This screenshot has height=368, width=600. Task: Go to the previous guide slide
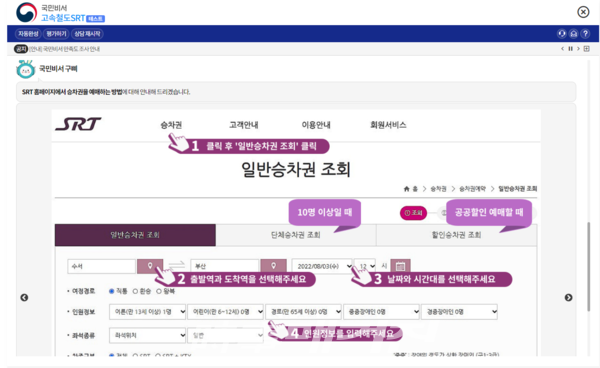[24, 297]
